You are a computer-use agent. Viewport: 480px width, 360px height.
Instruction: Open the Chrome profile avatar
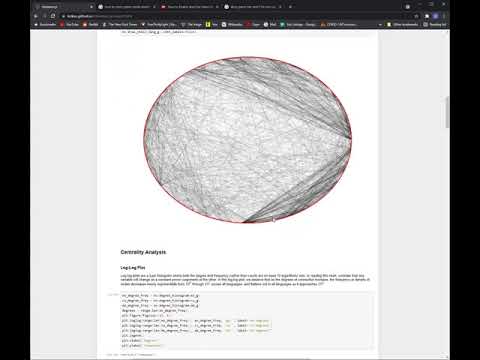pyautogui.click(x=436, y=16)
